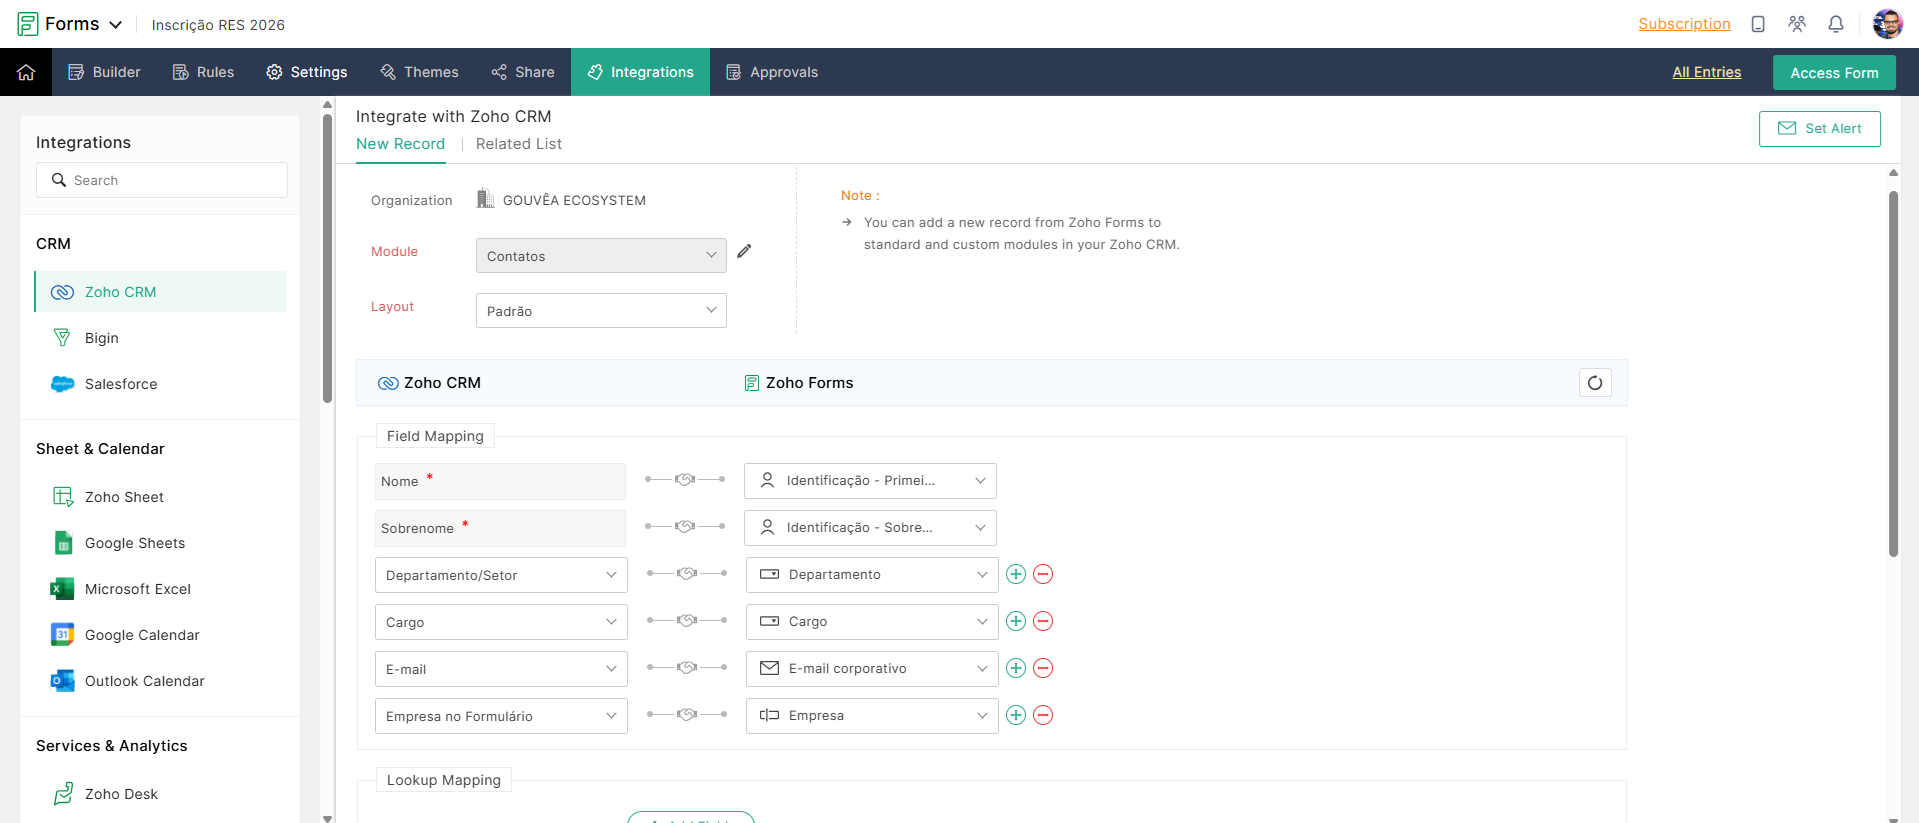
Task: Open the E-mail corporativo form field dropdown
Action: (x=872, y=668)
